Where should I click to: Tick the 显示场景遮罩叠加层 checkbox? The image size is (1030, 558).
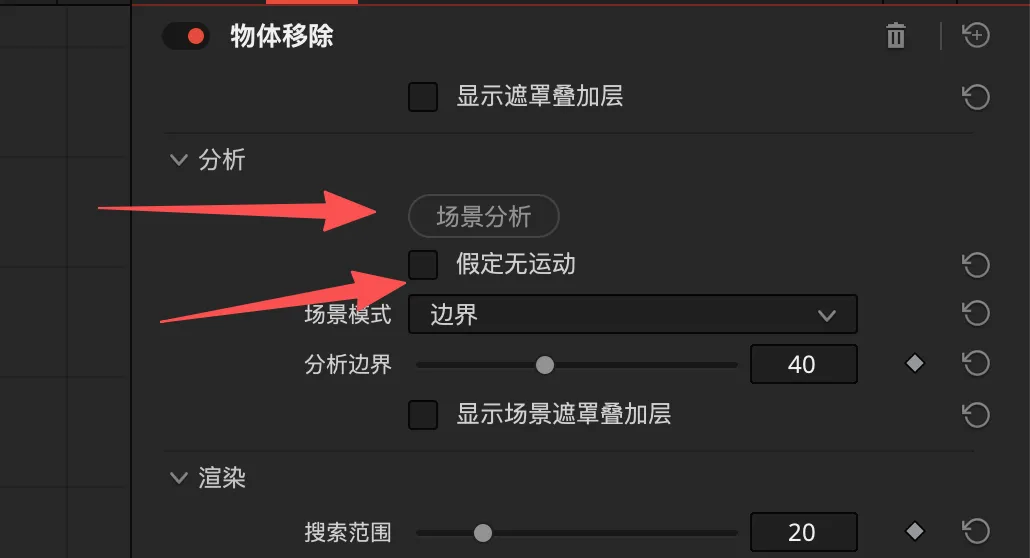pyautogui.click(x=423, y=415)
